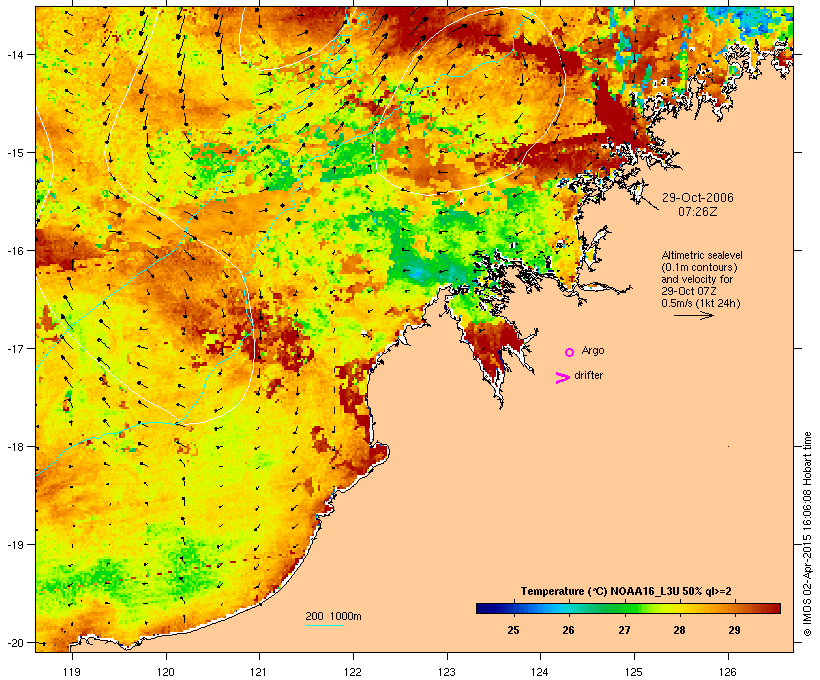Click the cyan 200 1000m isobath legend line
Screen dimensions: 820x680
[x=325, y=625]
